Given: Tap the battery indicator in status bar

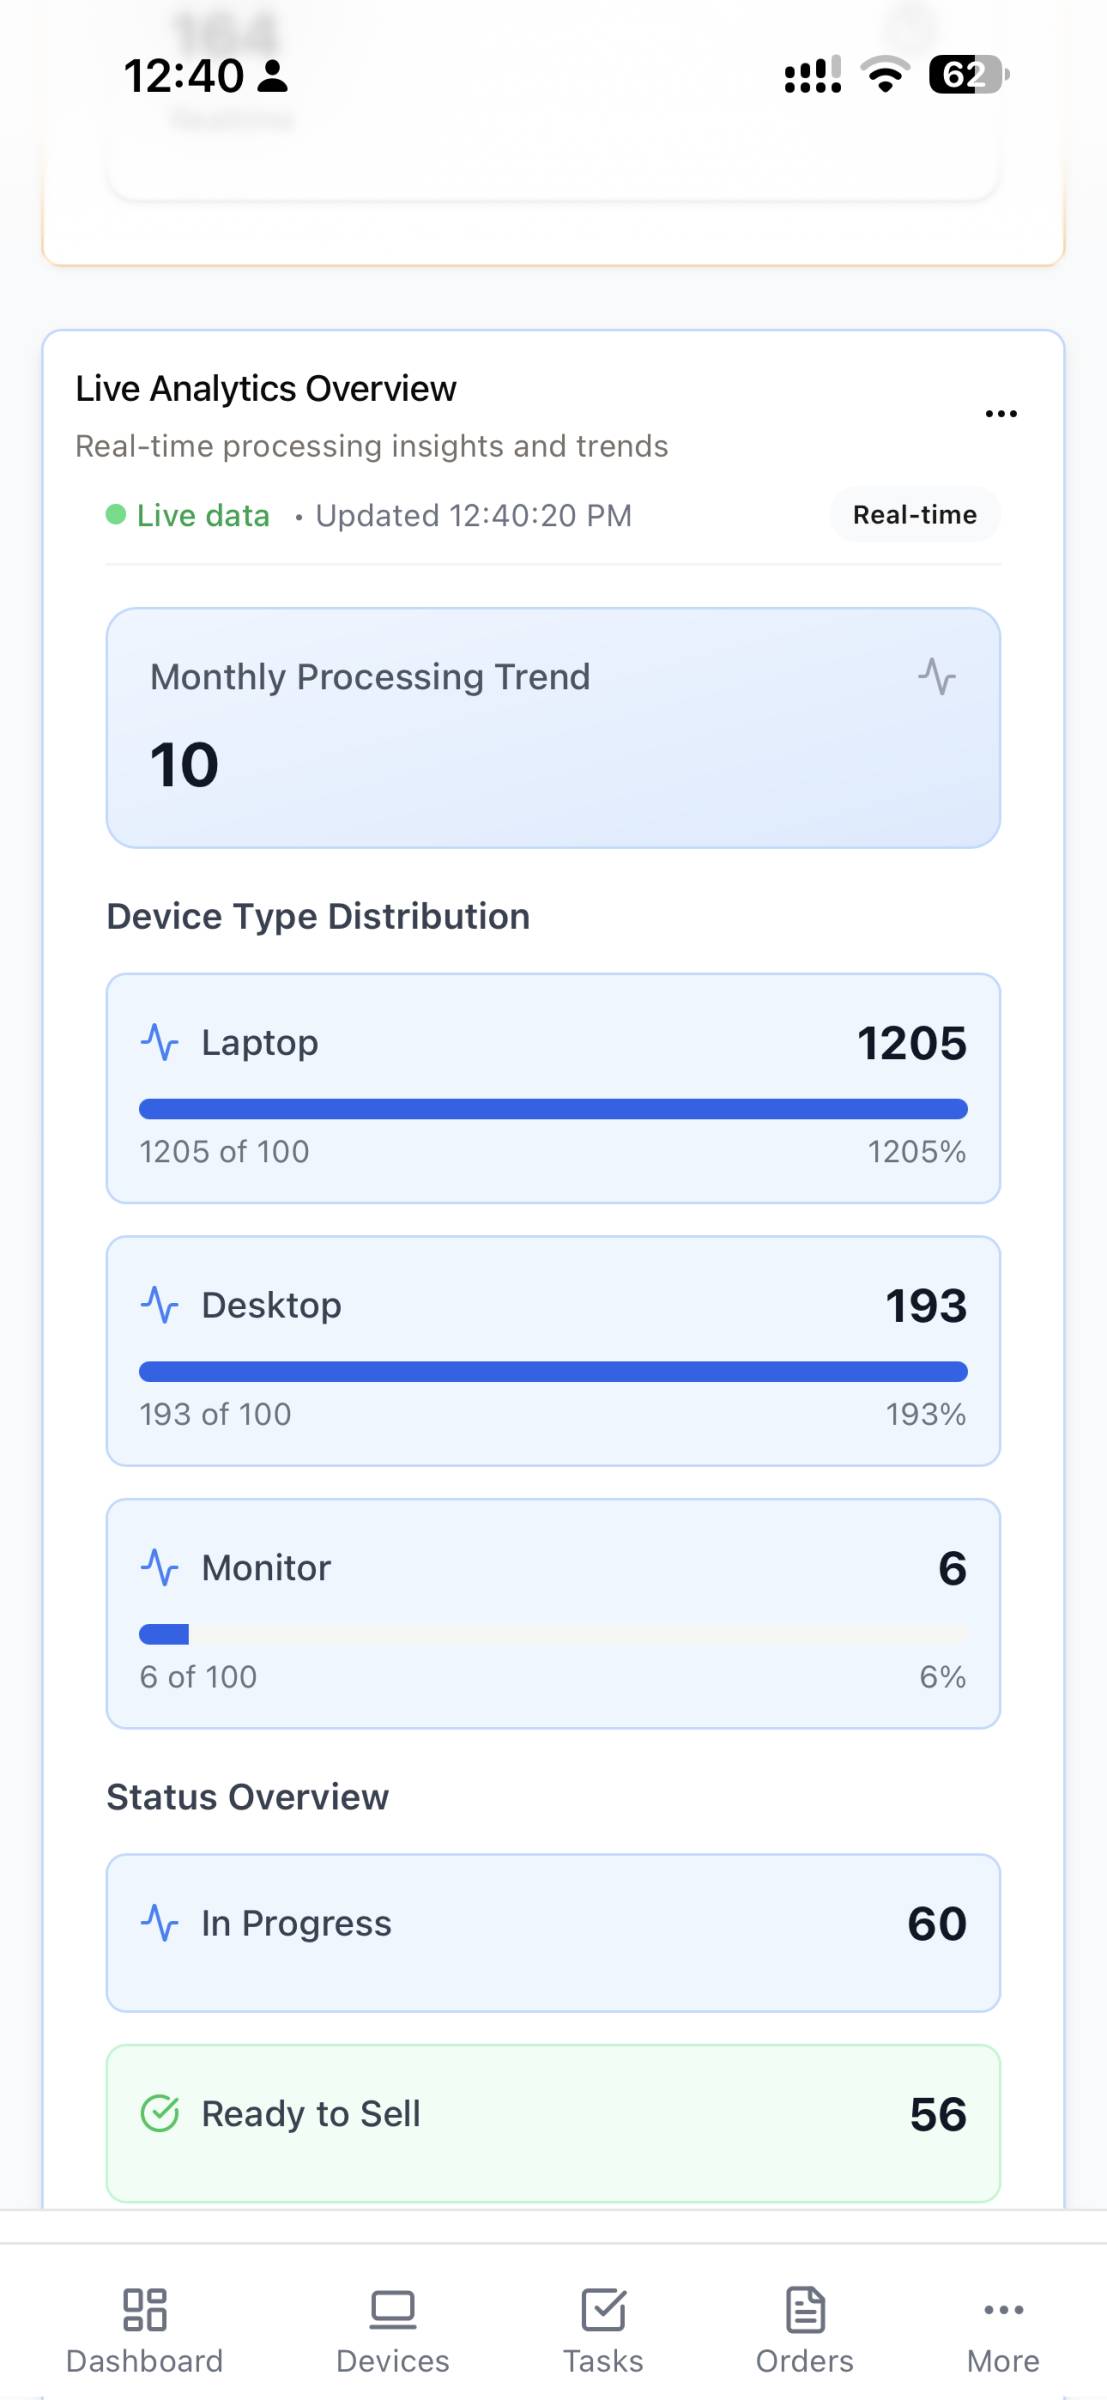Looking at the screenshot, I should coord(969,74).
